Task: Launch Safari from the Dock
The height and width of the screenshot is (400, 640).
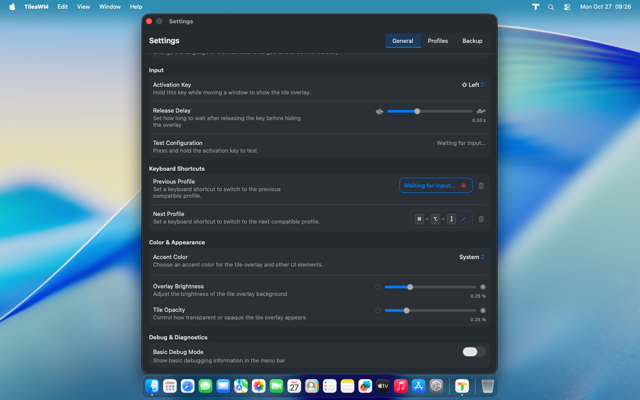Action: [x=187, y=386]
